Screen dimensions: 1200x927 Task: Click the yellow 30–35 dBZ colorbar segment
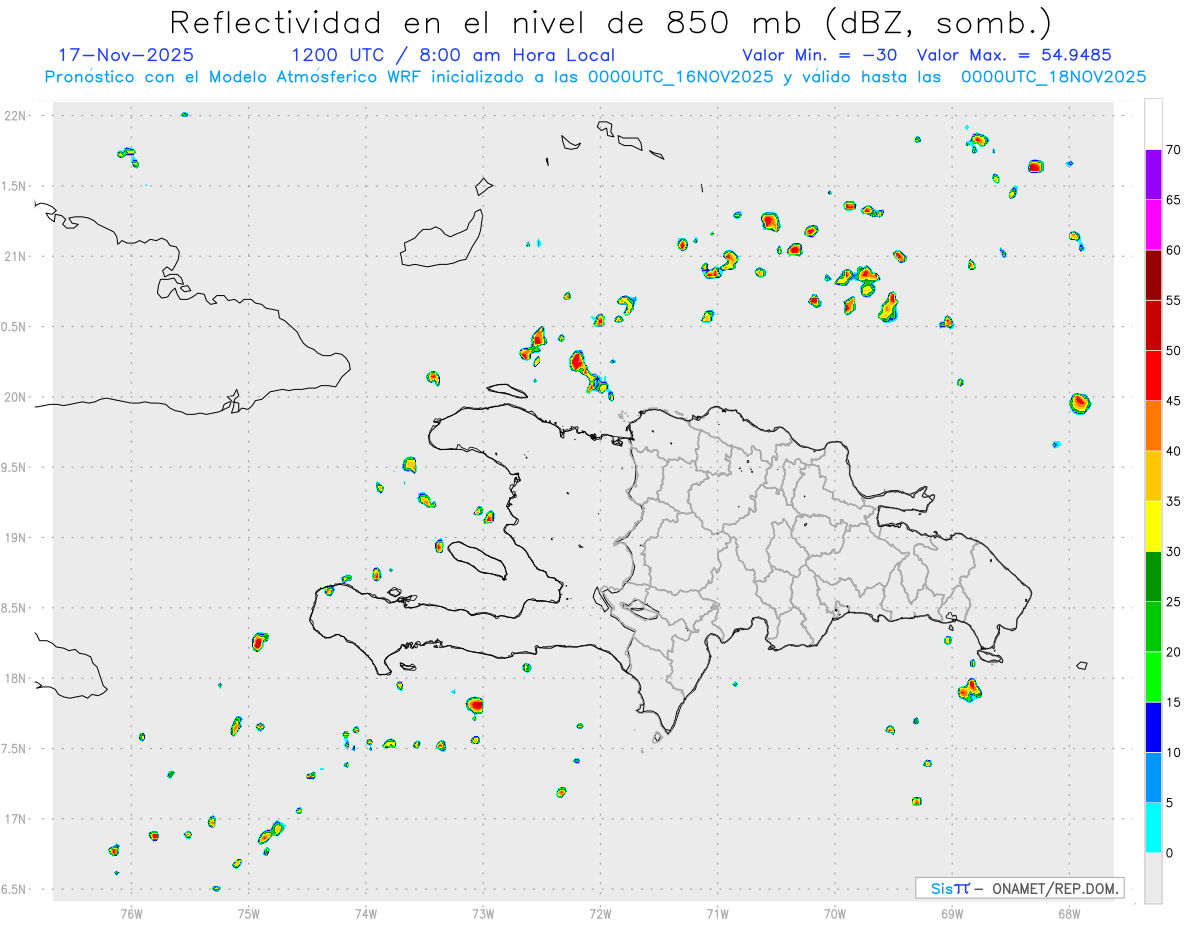pos(1153,526)
